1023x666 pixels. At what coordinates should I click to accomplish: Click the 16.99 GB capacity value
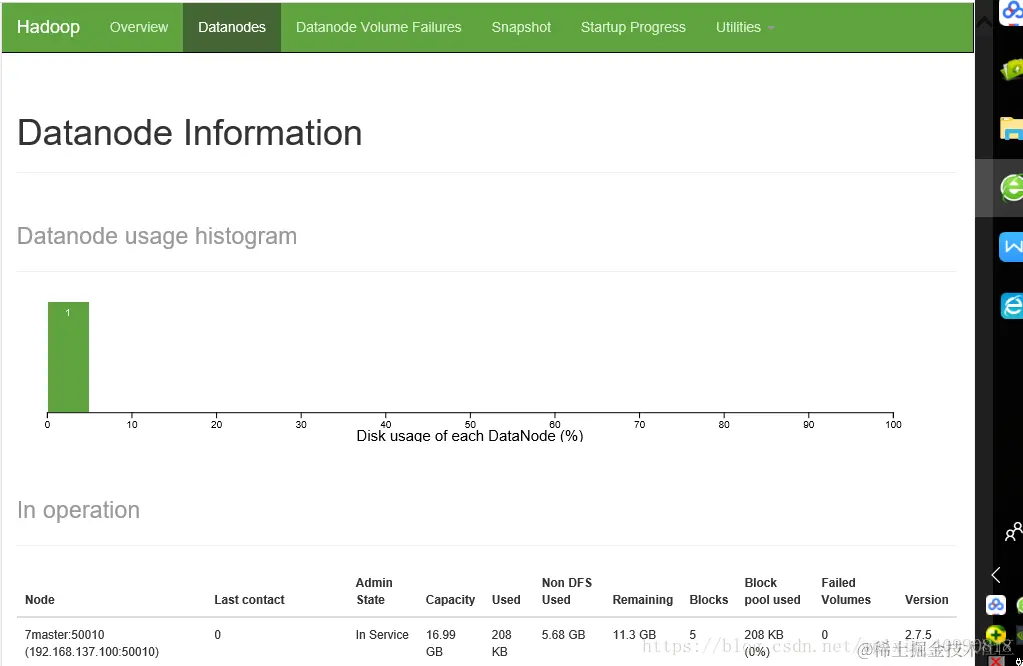[x=440, y=643]
